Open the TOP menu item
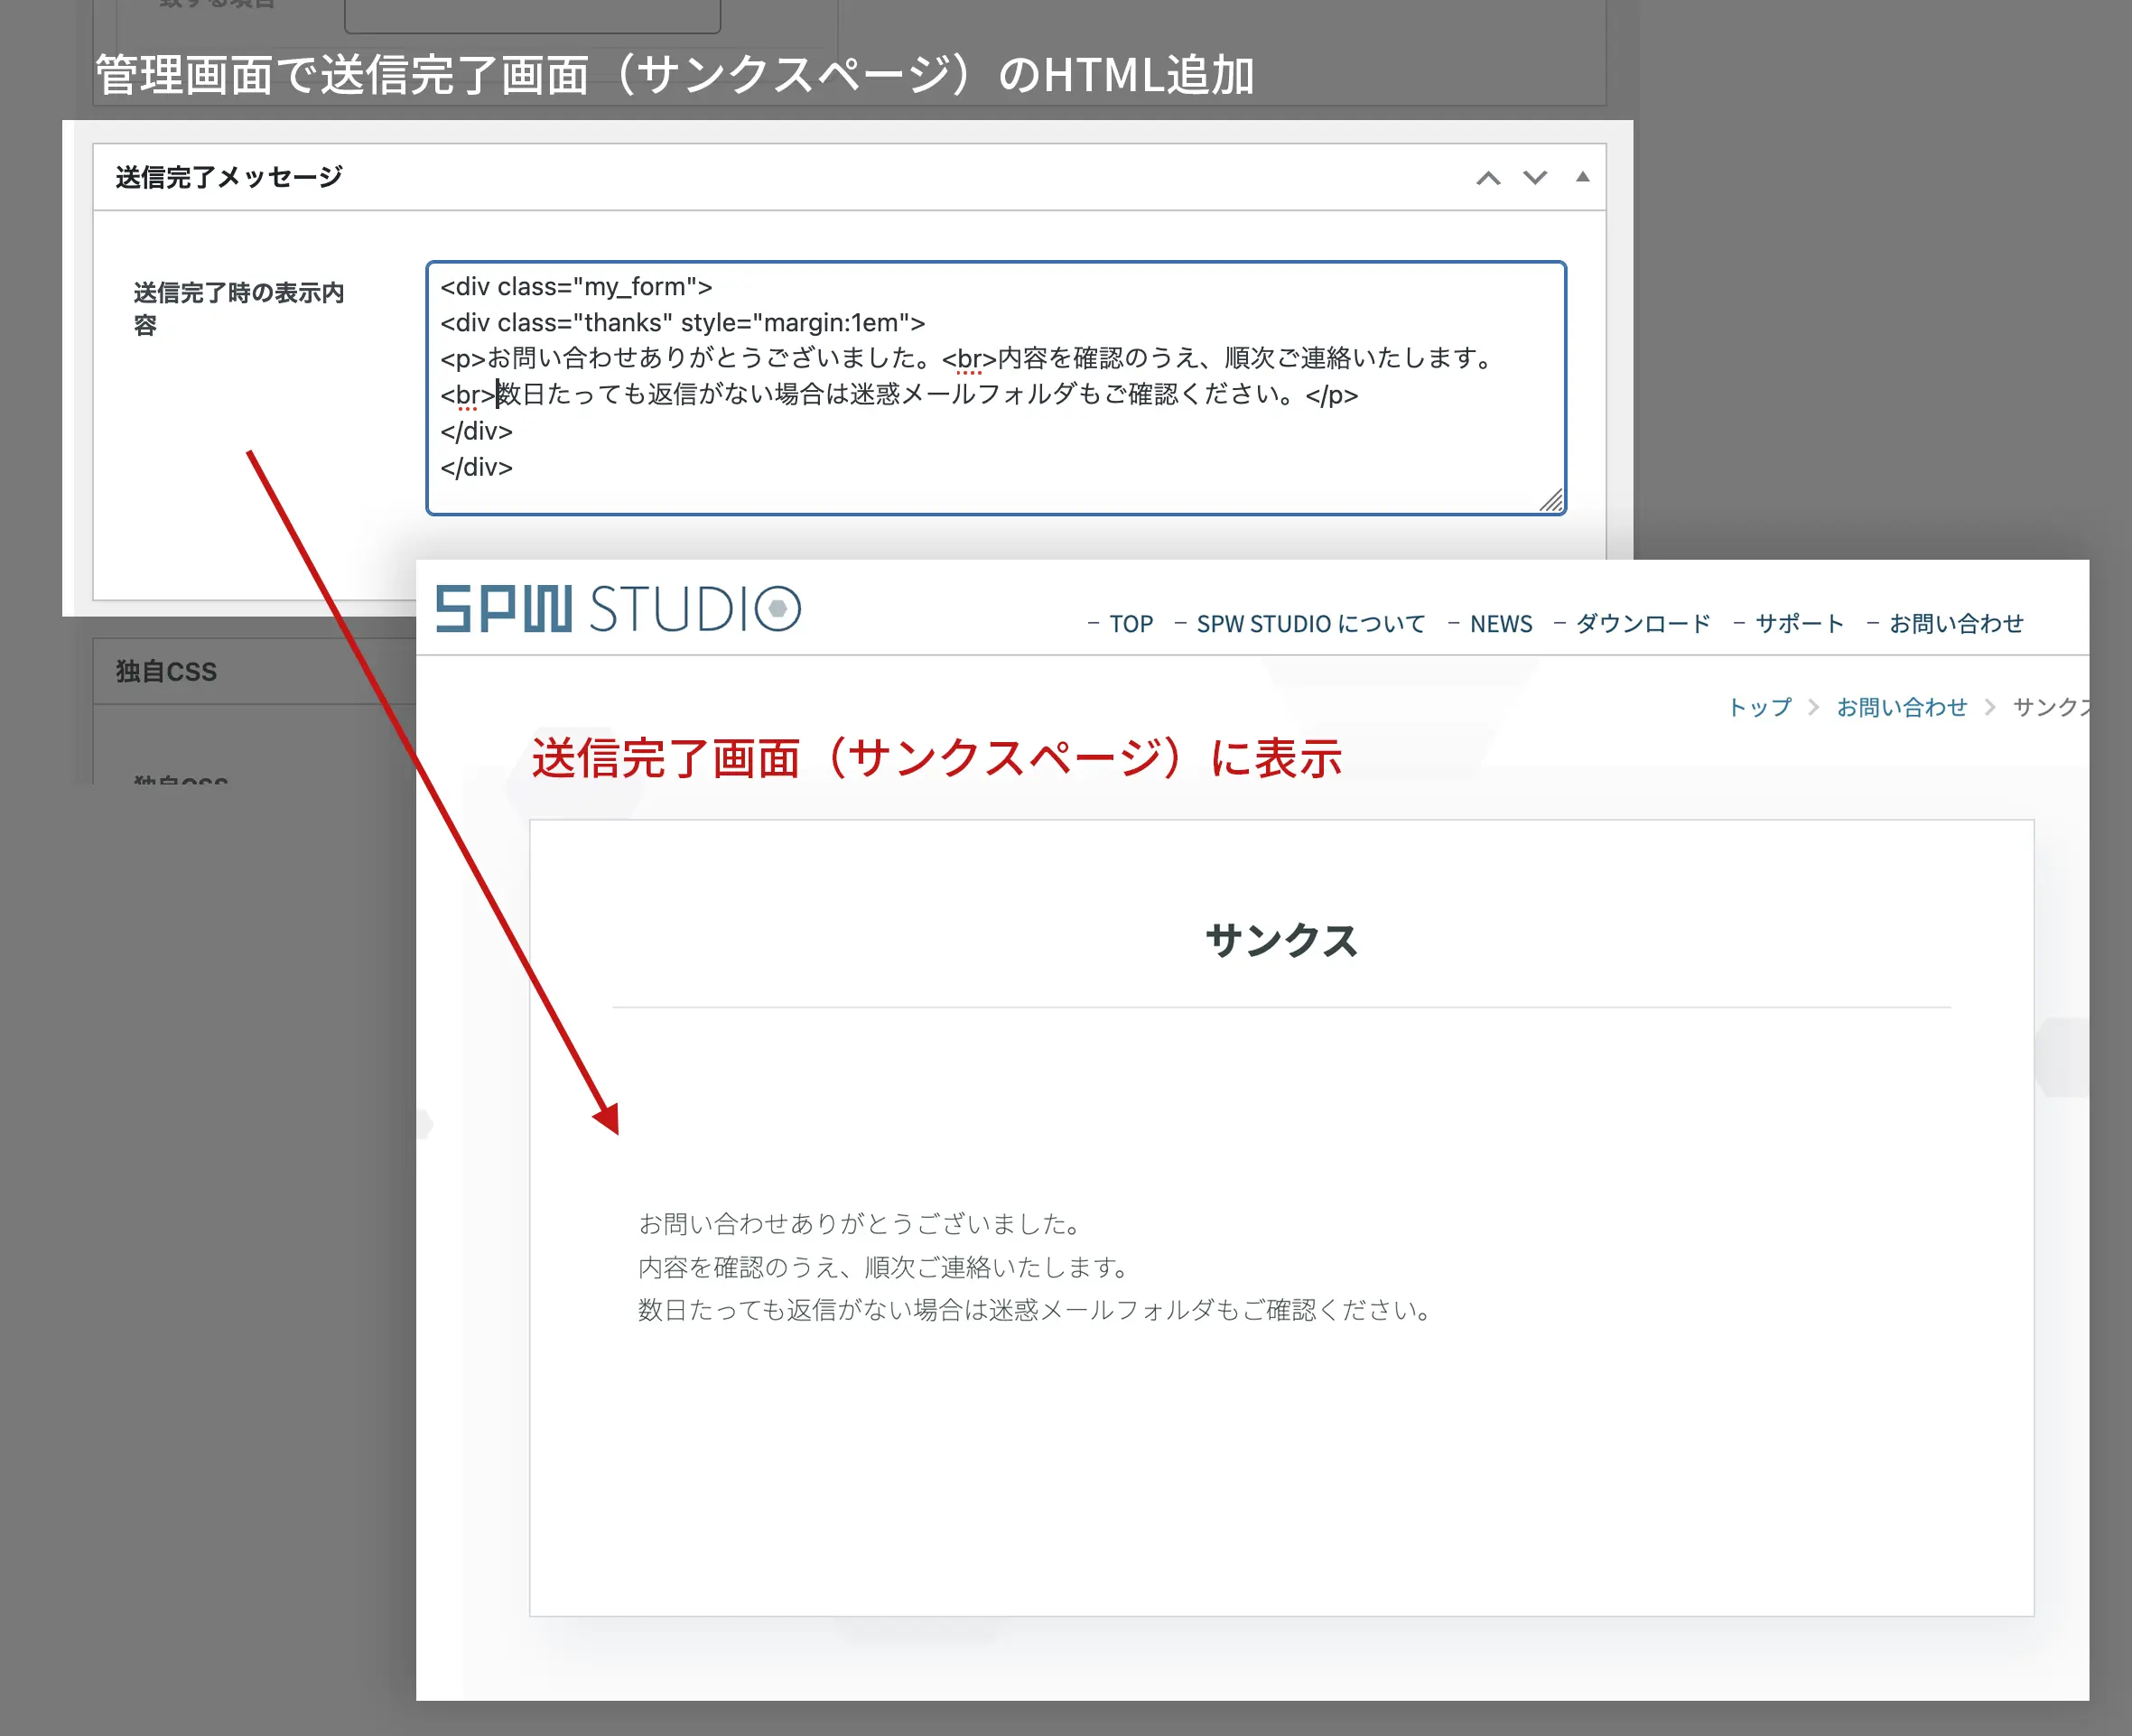The image size is (2132, 1736). [1131, 624]
